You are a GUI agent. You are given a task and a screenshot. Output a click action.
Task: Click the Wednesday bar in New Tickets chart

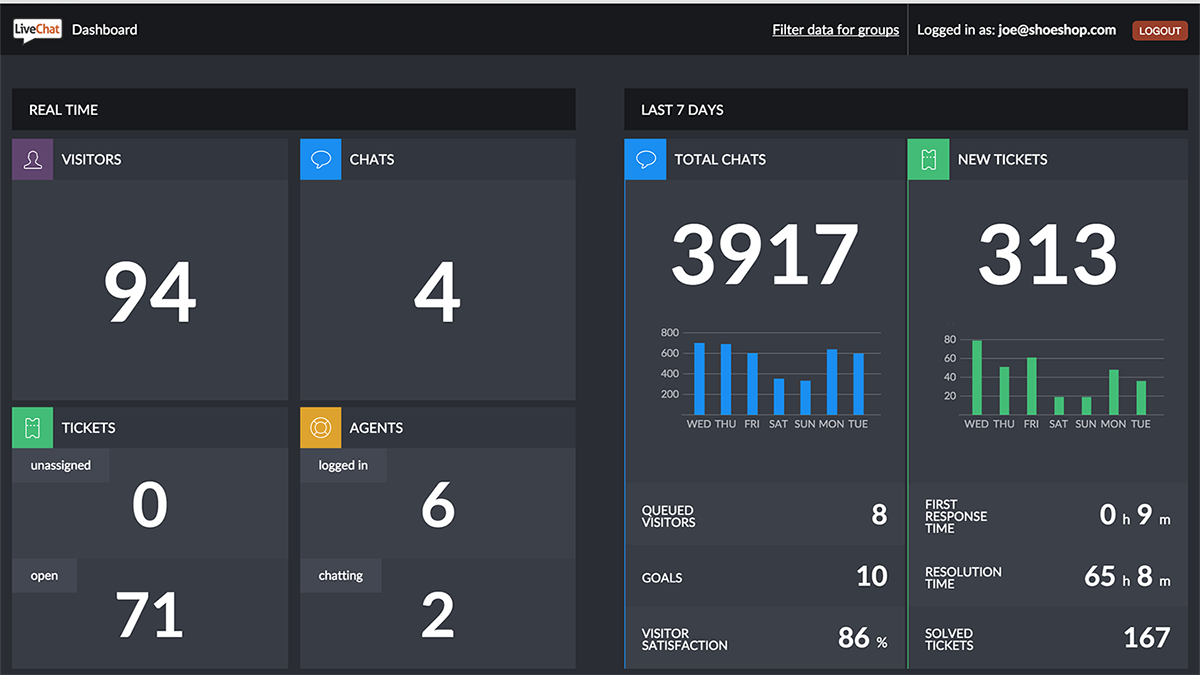point(977,378)
